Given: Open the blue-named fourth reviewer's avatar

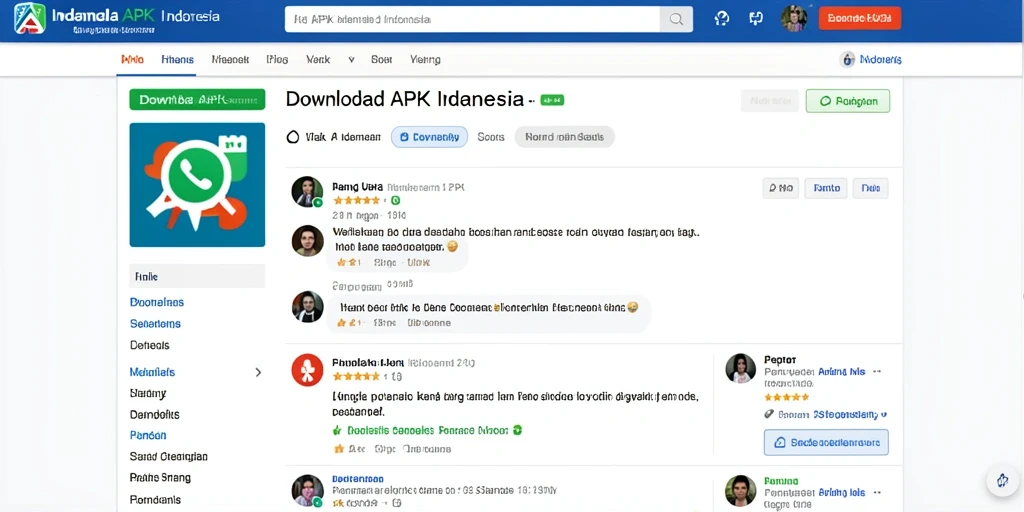Looking at the screenshot, I should point(308,491).
